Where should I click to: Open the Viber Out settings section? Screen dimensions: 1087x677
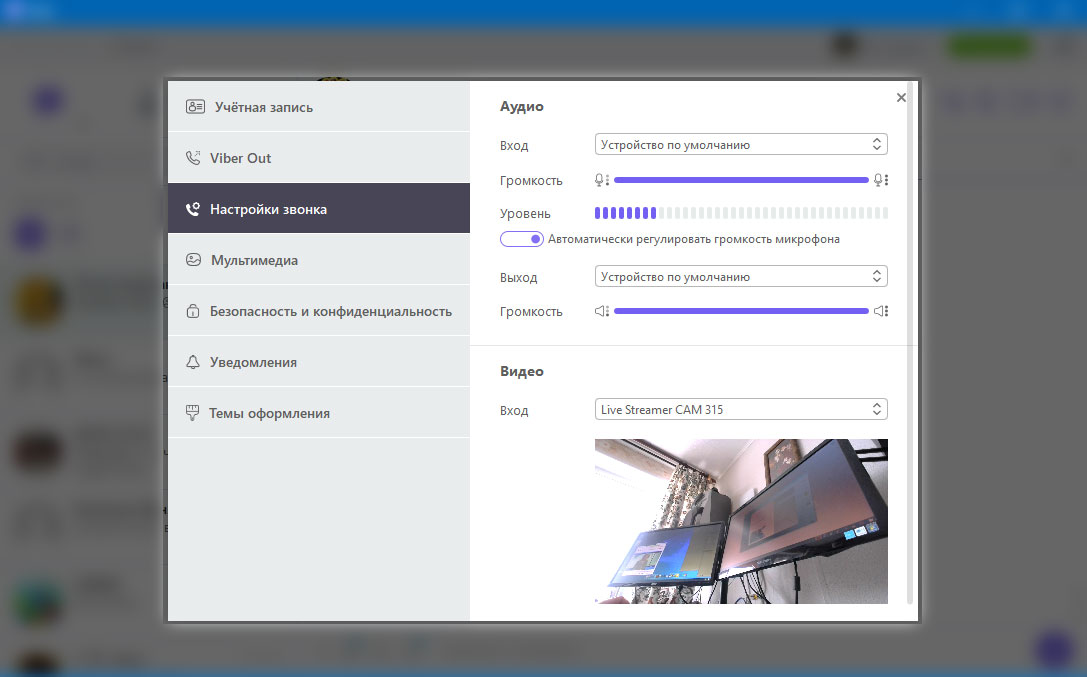click(x=319, y=158)
